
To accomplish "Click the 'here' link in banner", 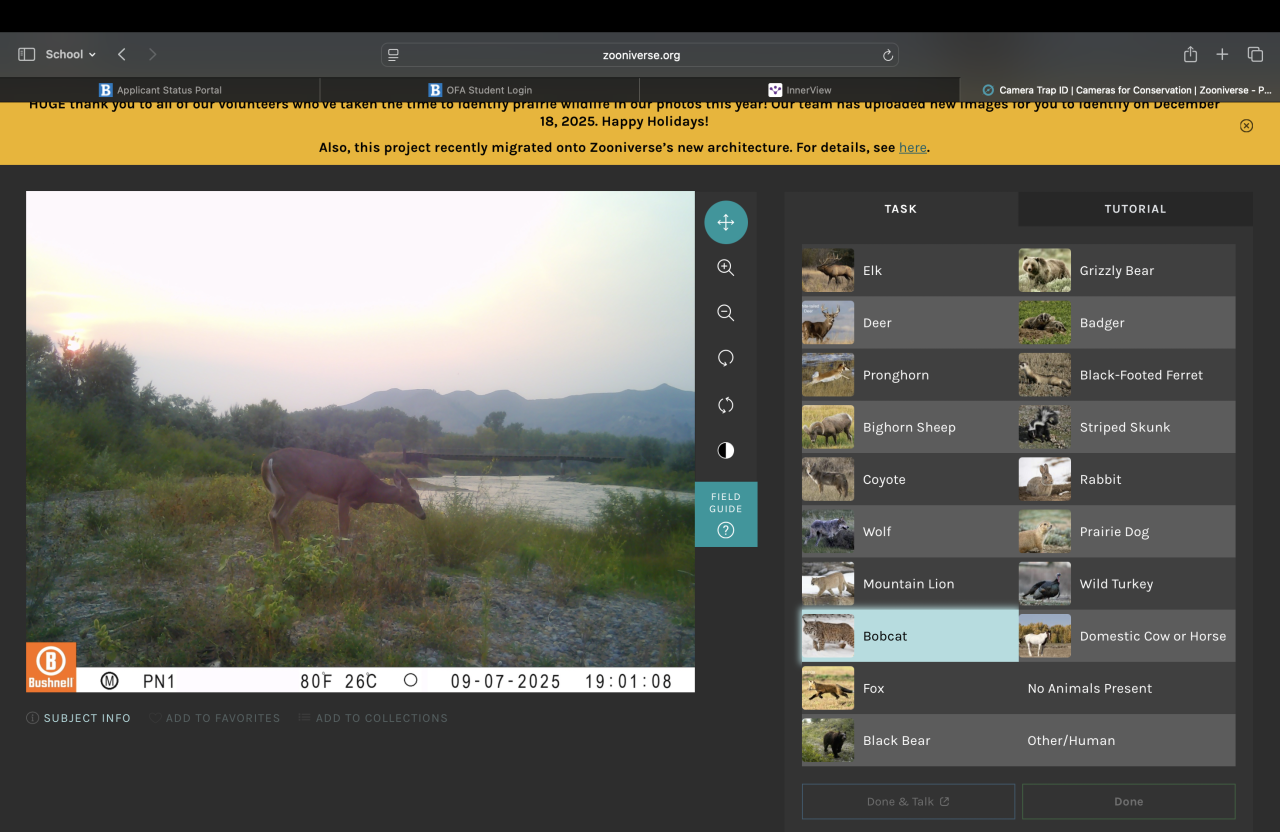I will pyautogui.click(x=912, y=148).
